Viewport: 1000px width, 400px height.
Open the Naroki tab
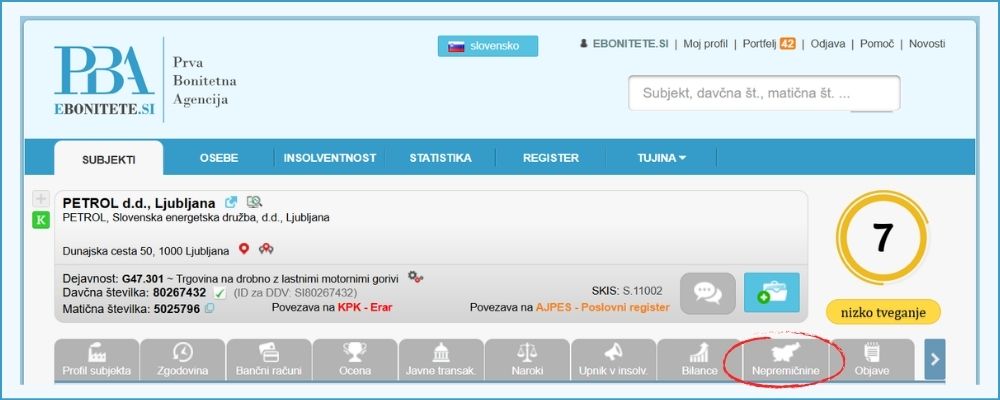[527, 360]
